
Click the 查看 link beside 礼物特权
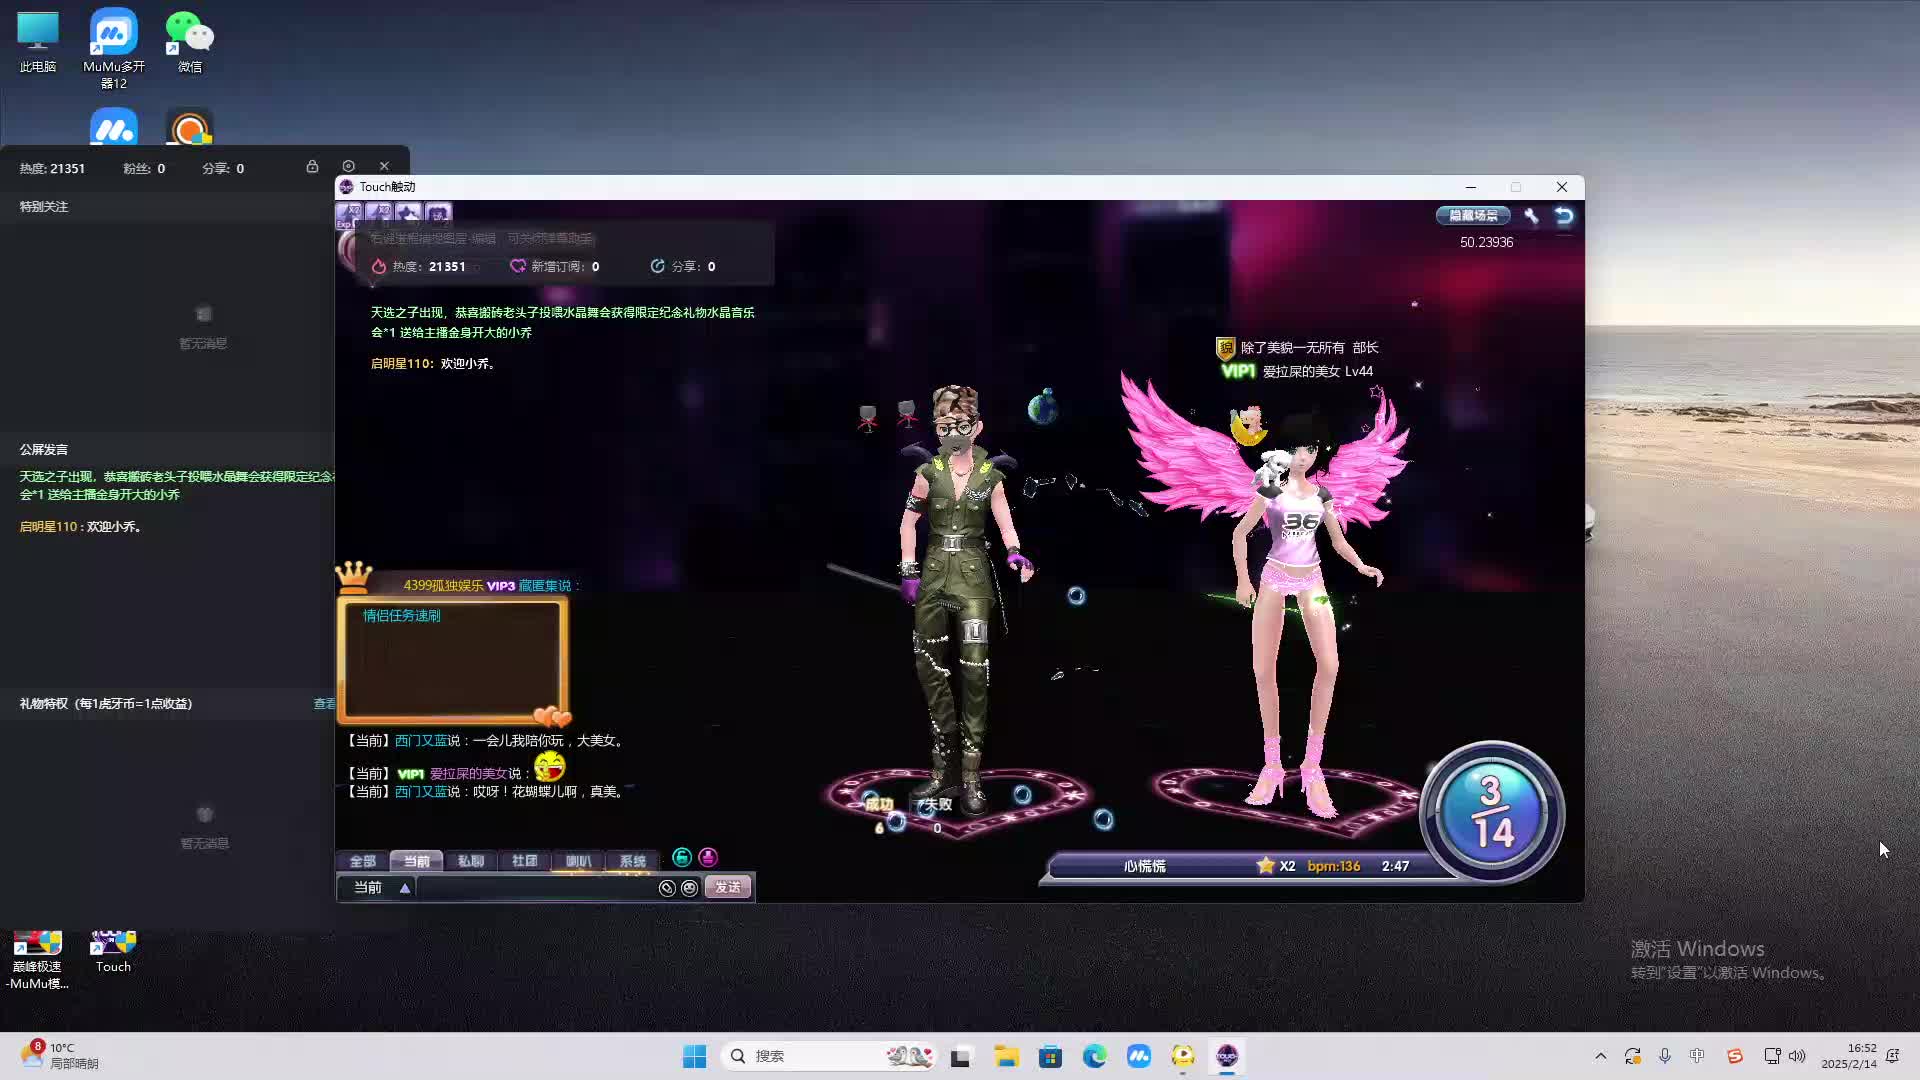pyautogui.click(x=324, y=704)
